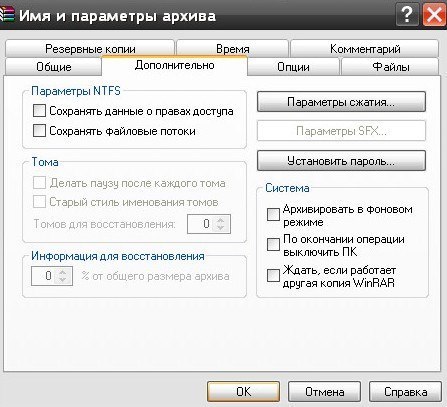
Task: Select the Дополнительно tab
Action: tap(174, 65)
